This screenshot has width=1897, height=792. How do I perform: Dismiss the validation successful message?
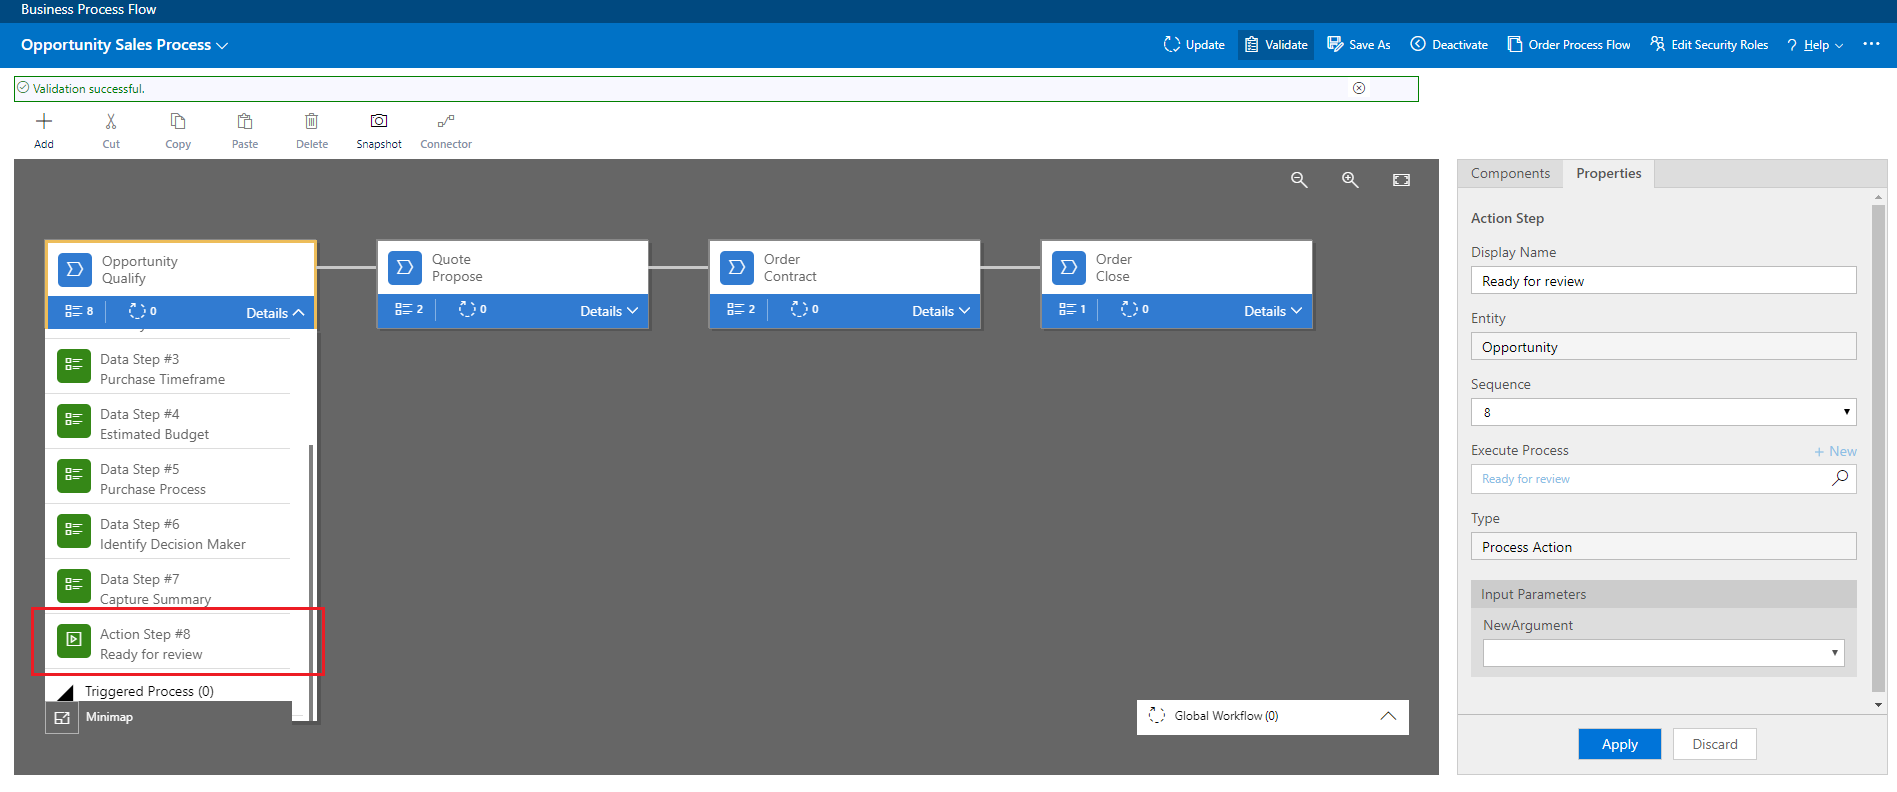(1359, 88)
